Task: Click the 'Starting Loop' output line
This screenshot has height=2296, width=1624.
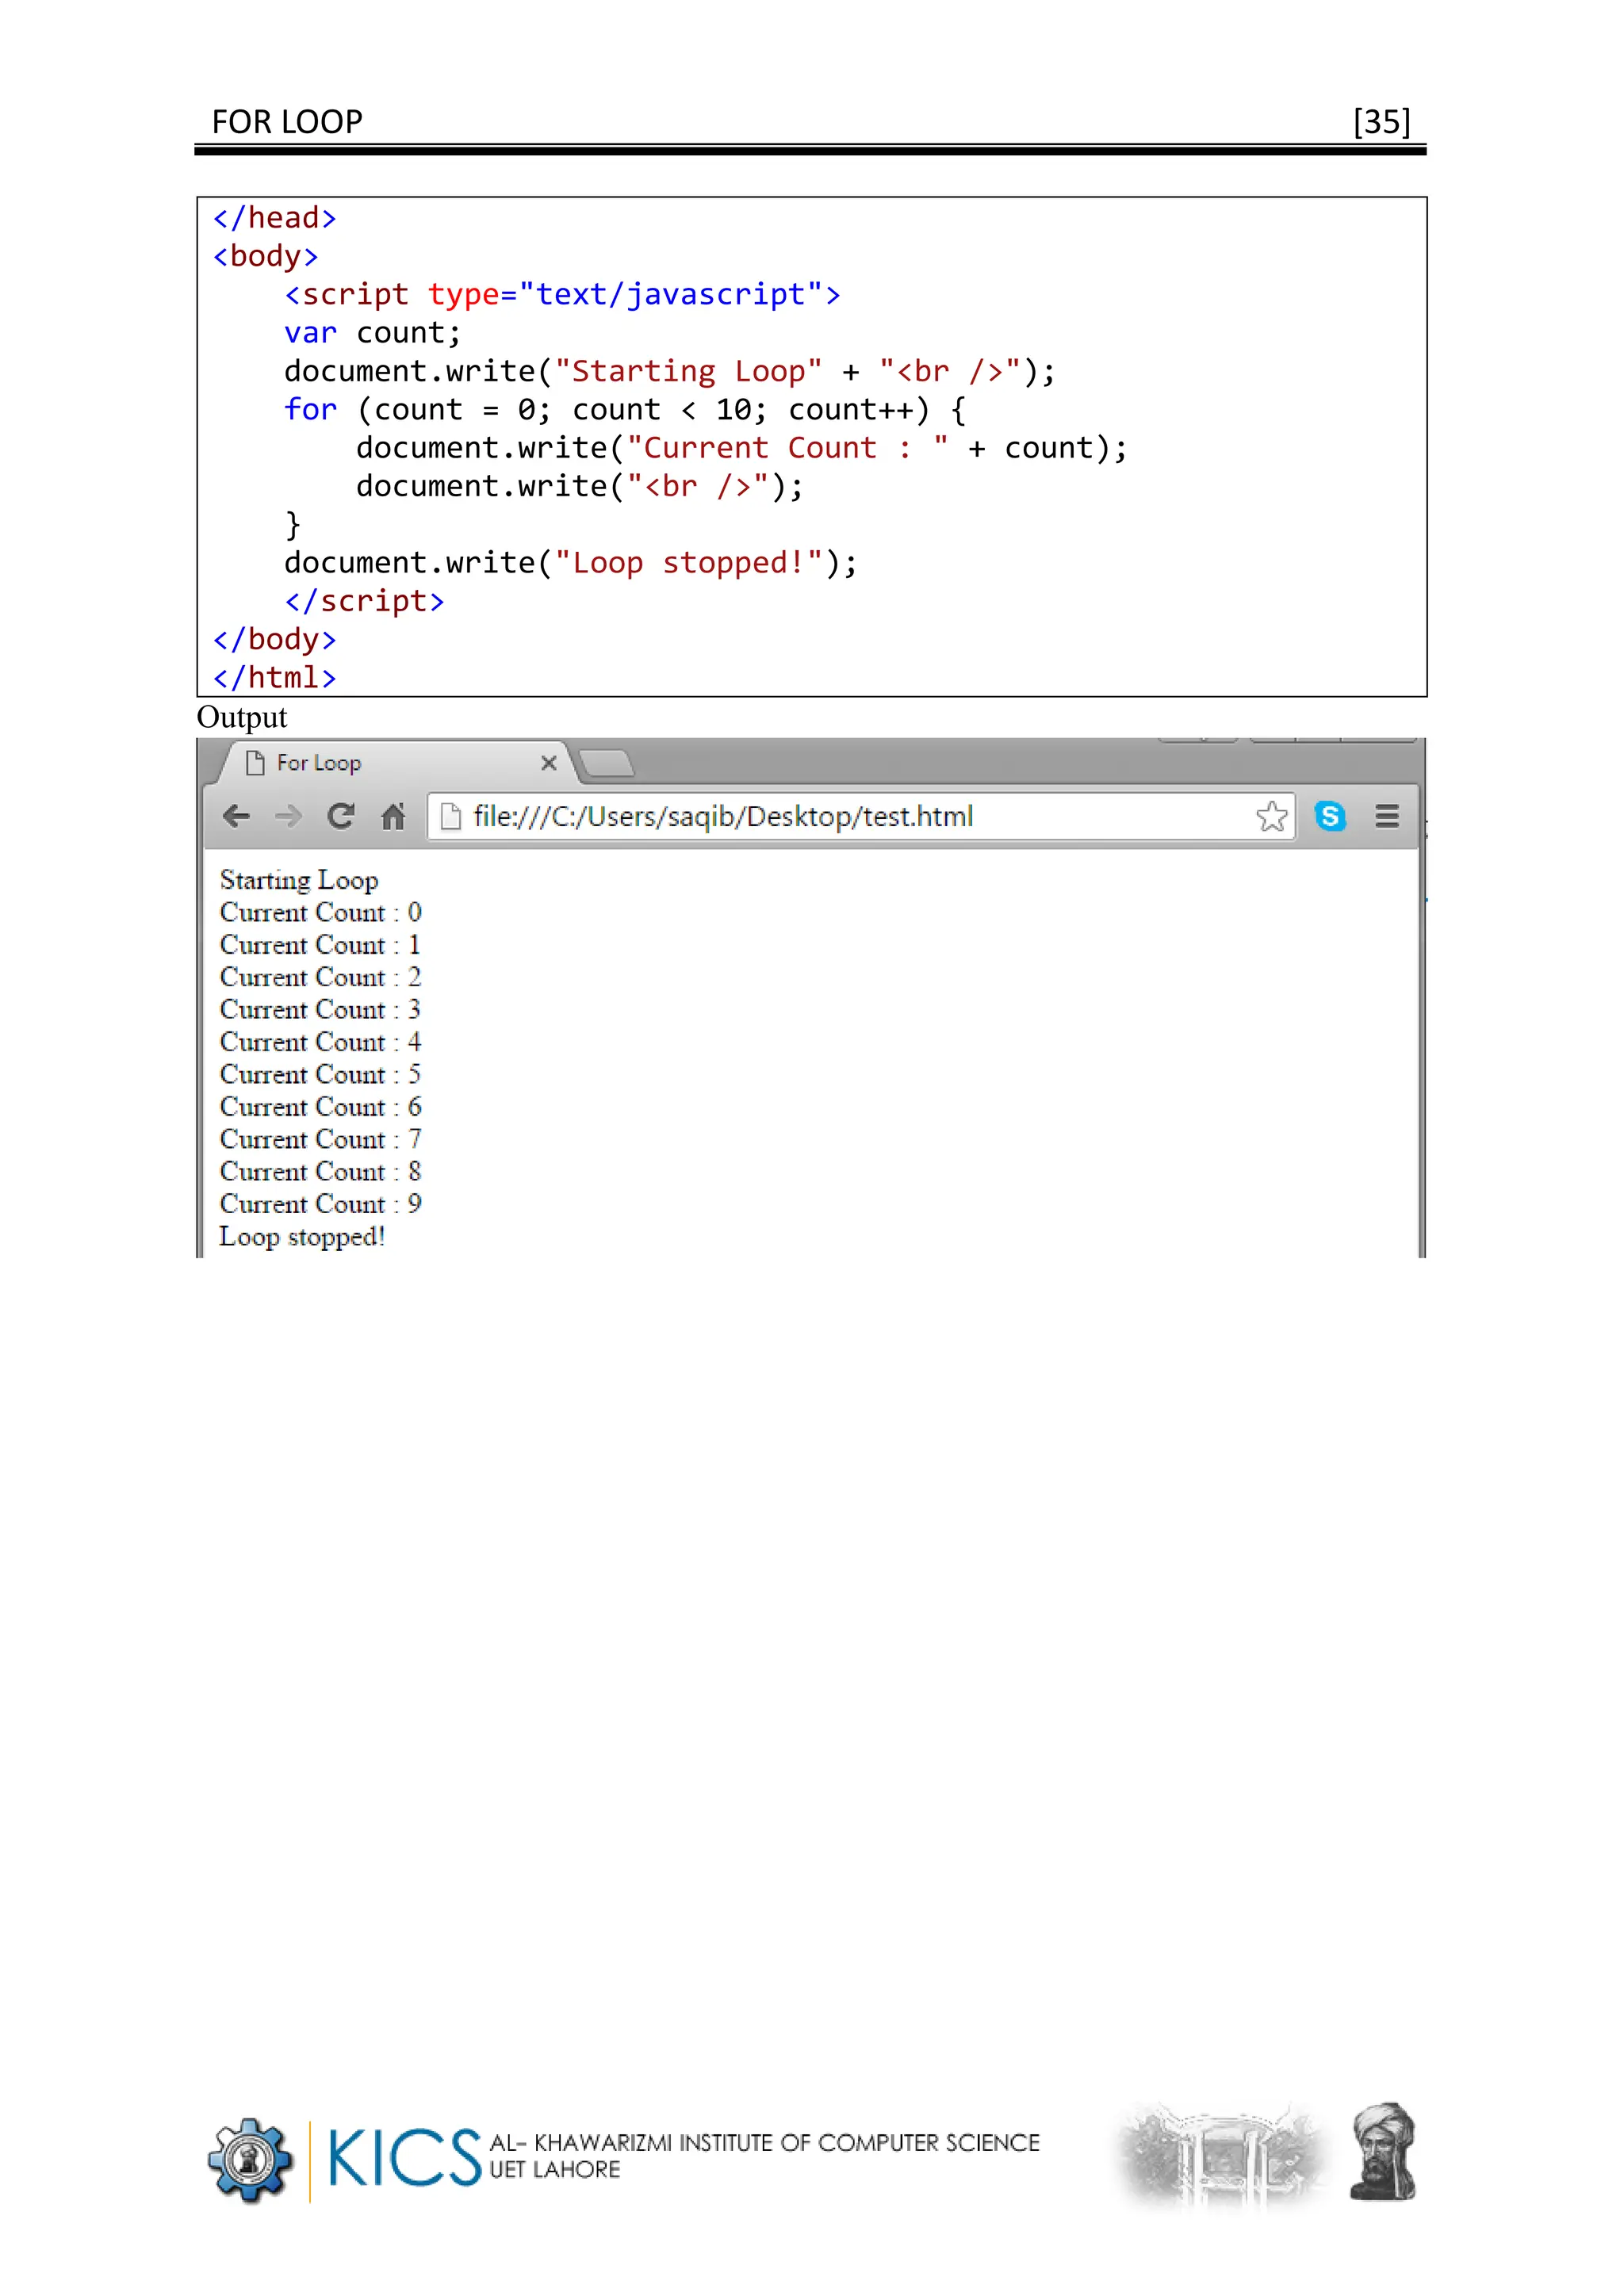Action: click(299, 880)
